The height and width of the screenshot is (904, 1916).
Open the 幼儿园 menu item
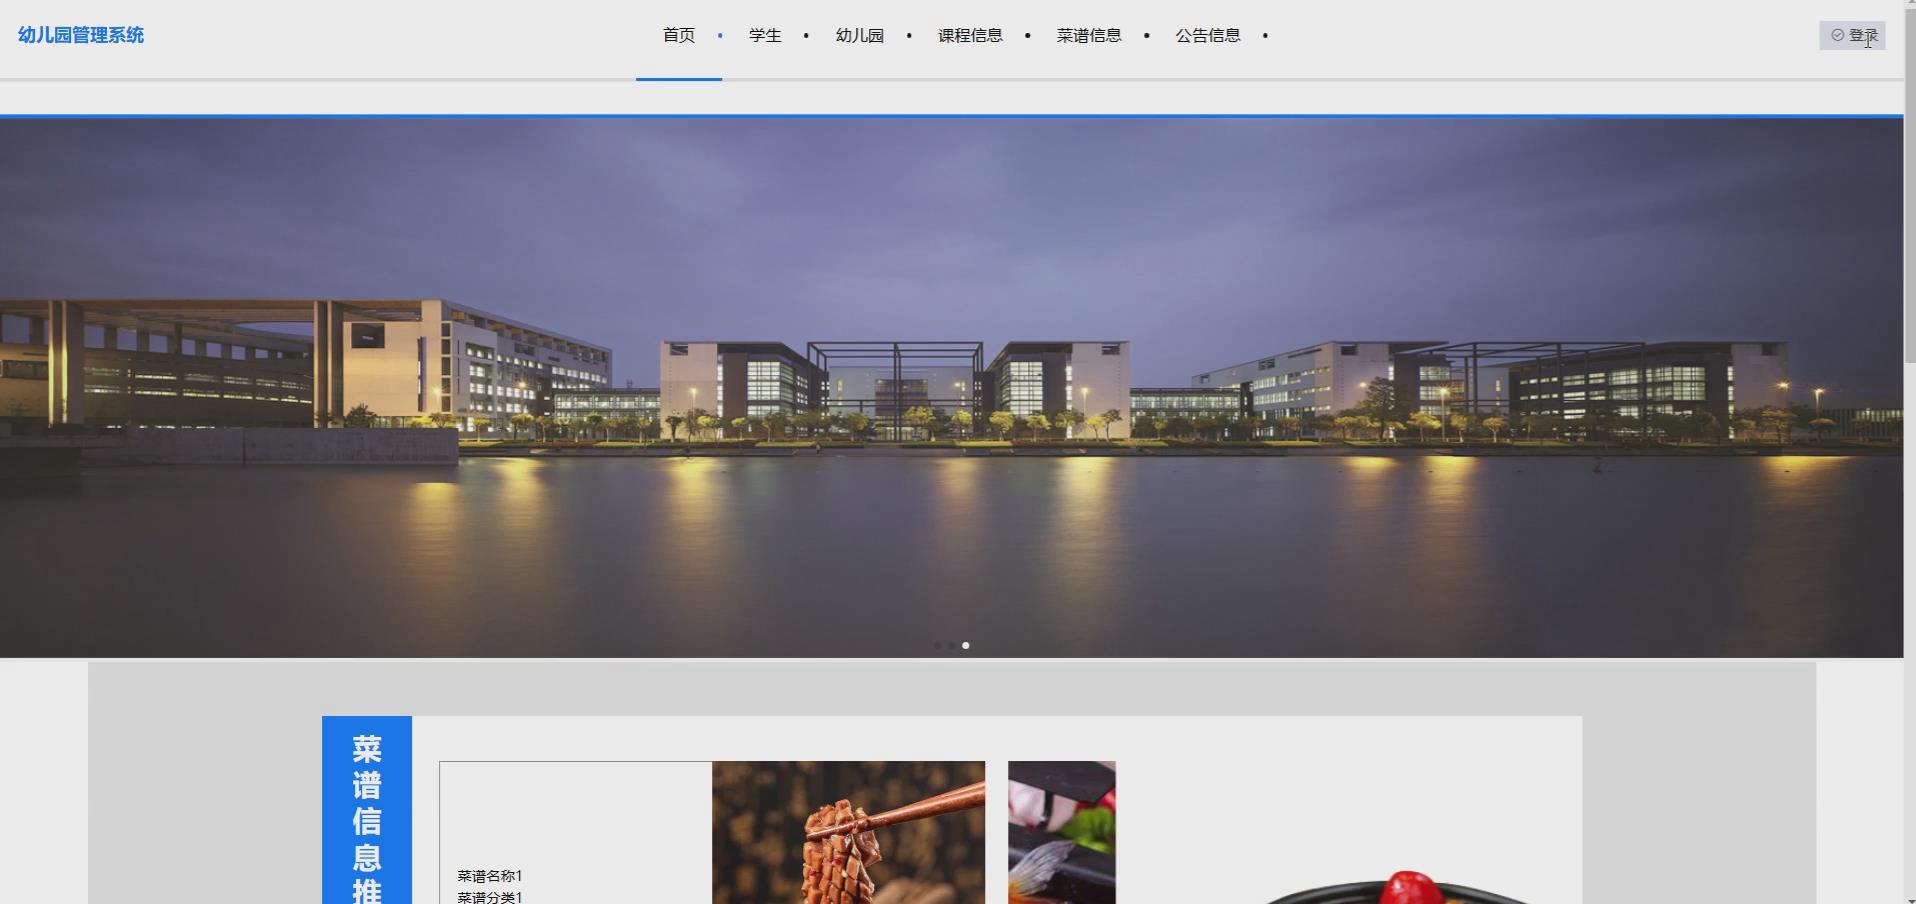pos(860,35)
